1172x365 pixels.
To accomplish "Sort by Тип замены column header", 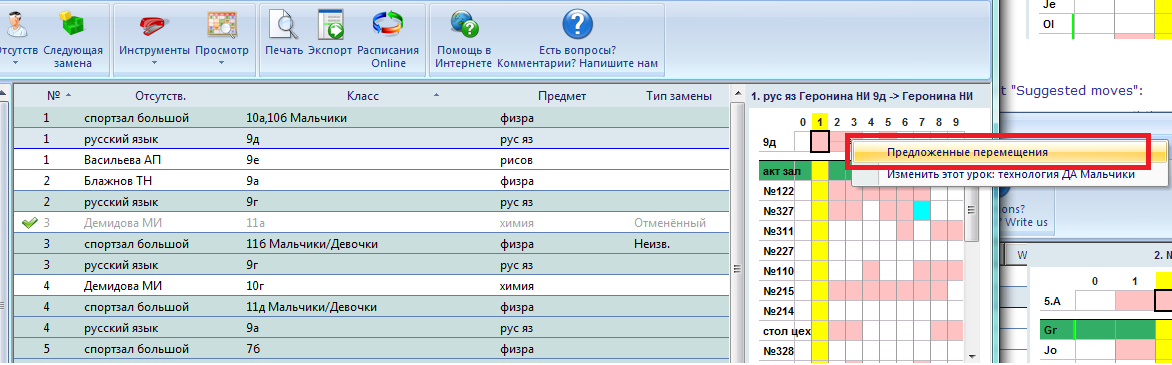I will pyautogui.click(x=679, y=96).
